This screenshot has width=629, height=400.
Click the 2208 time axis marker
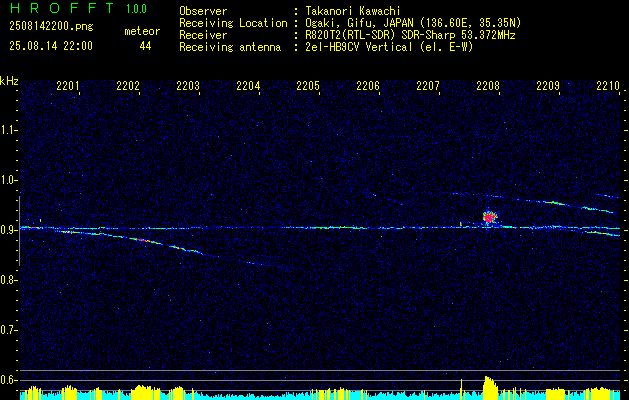pos(488,85)
